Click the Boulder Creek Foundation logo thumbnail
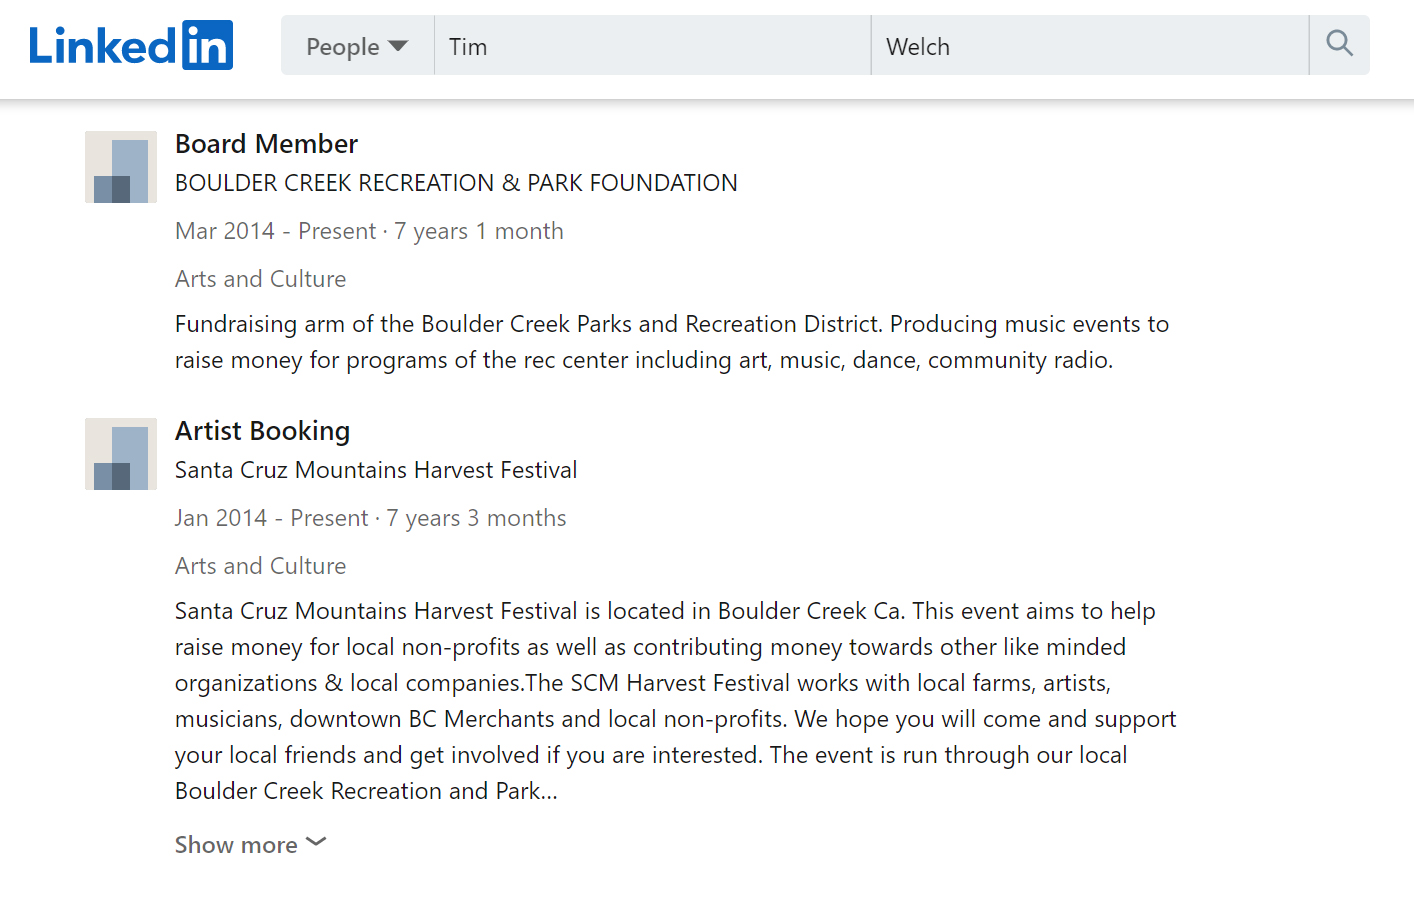The image size is (1414, 905). pyautogui.click(x=121, y=167)
